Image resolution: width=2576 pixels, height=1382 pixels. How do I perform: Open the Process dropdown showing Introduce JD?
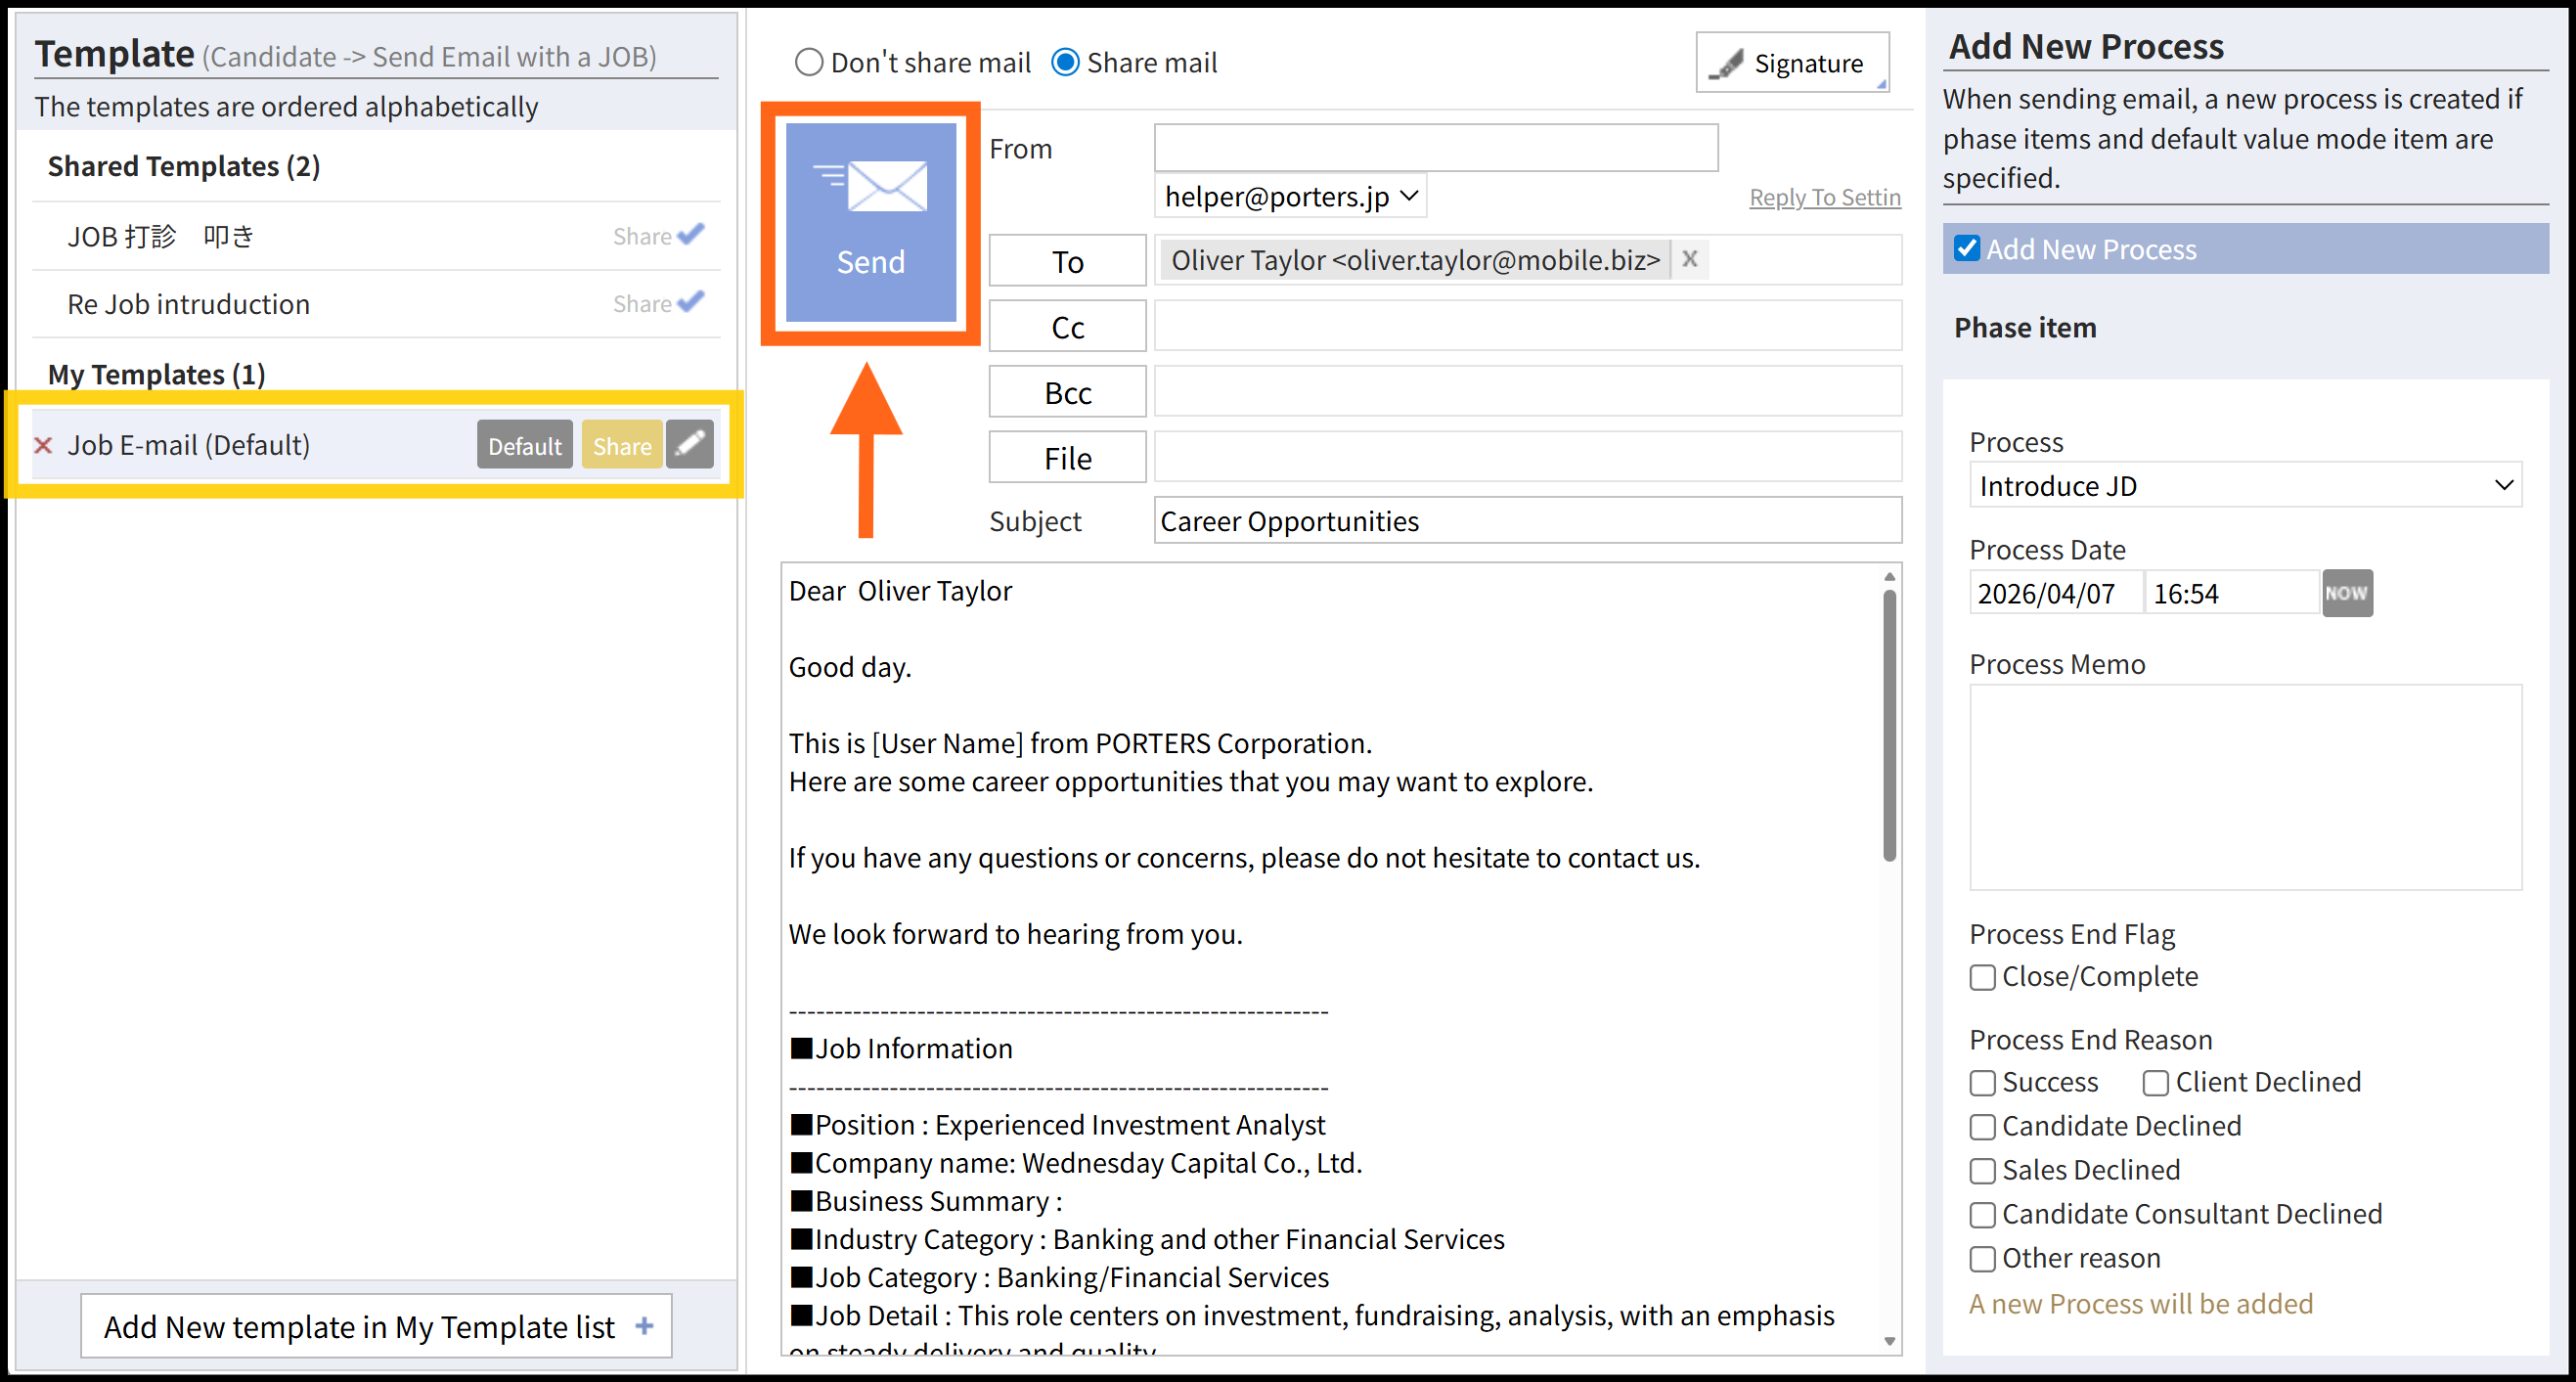[x=2245, y=486]
